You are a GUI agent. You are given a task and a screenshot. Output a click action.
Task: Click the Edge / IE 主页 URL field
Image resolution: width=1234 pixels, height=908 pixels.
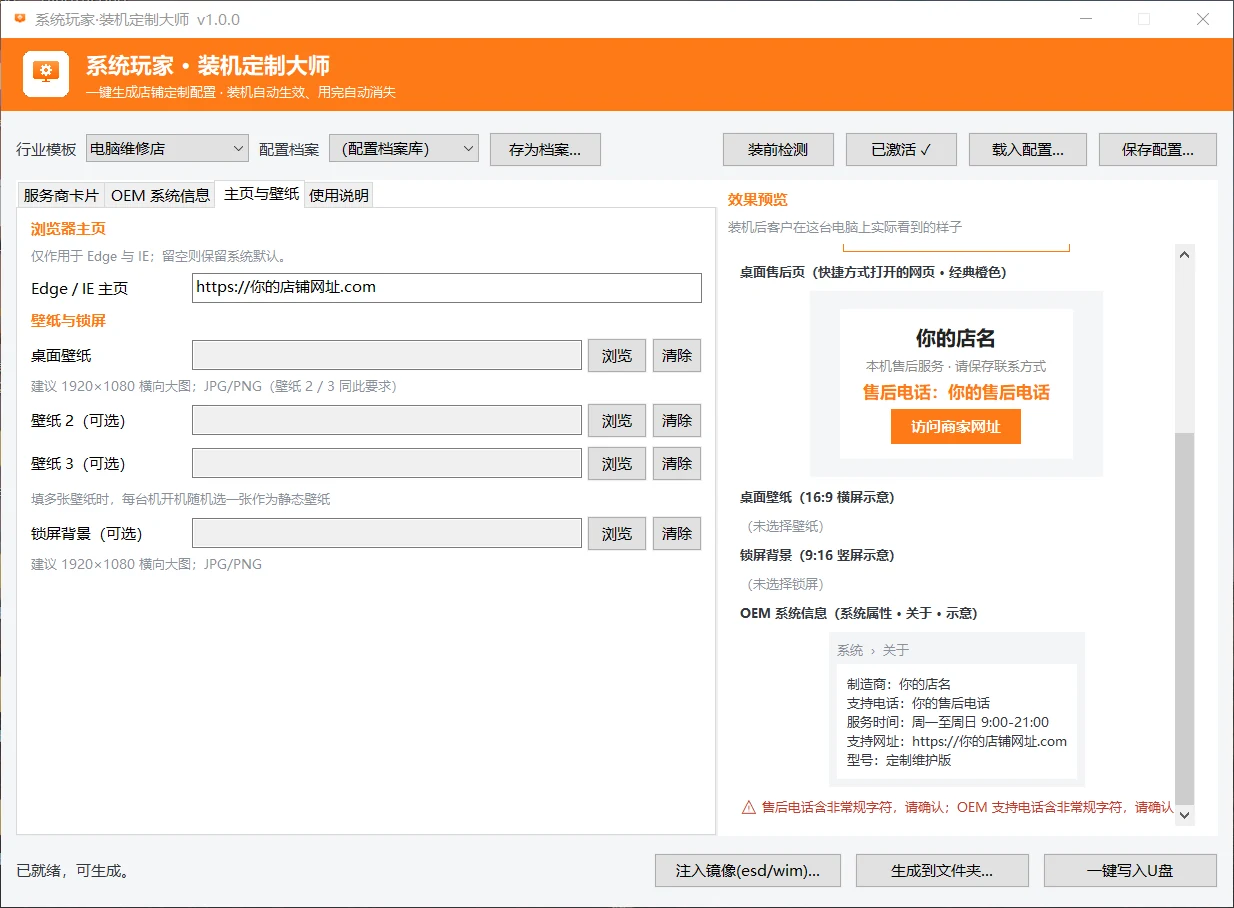[x=447, y=288]
